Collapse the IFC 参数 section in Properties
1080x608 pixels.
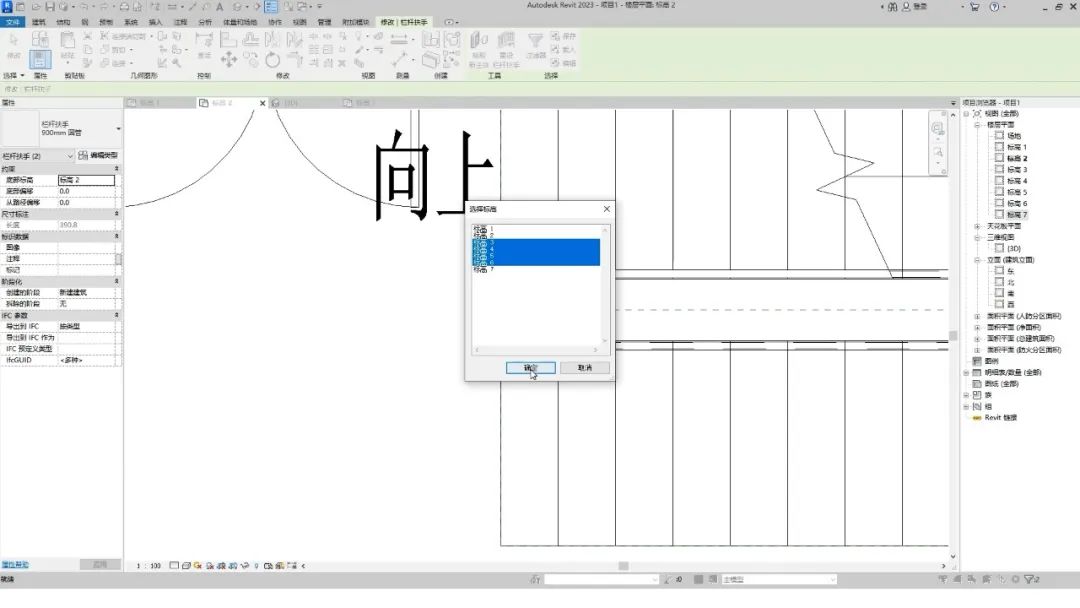(x=116, y=315)
